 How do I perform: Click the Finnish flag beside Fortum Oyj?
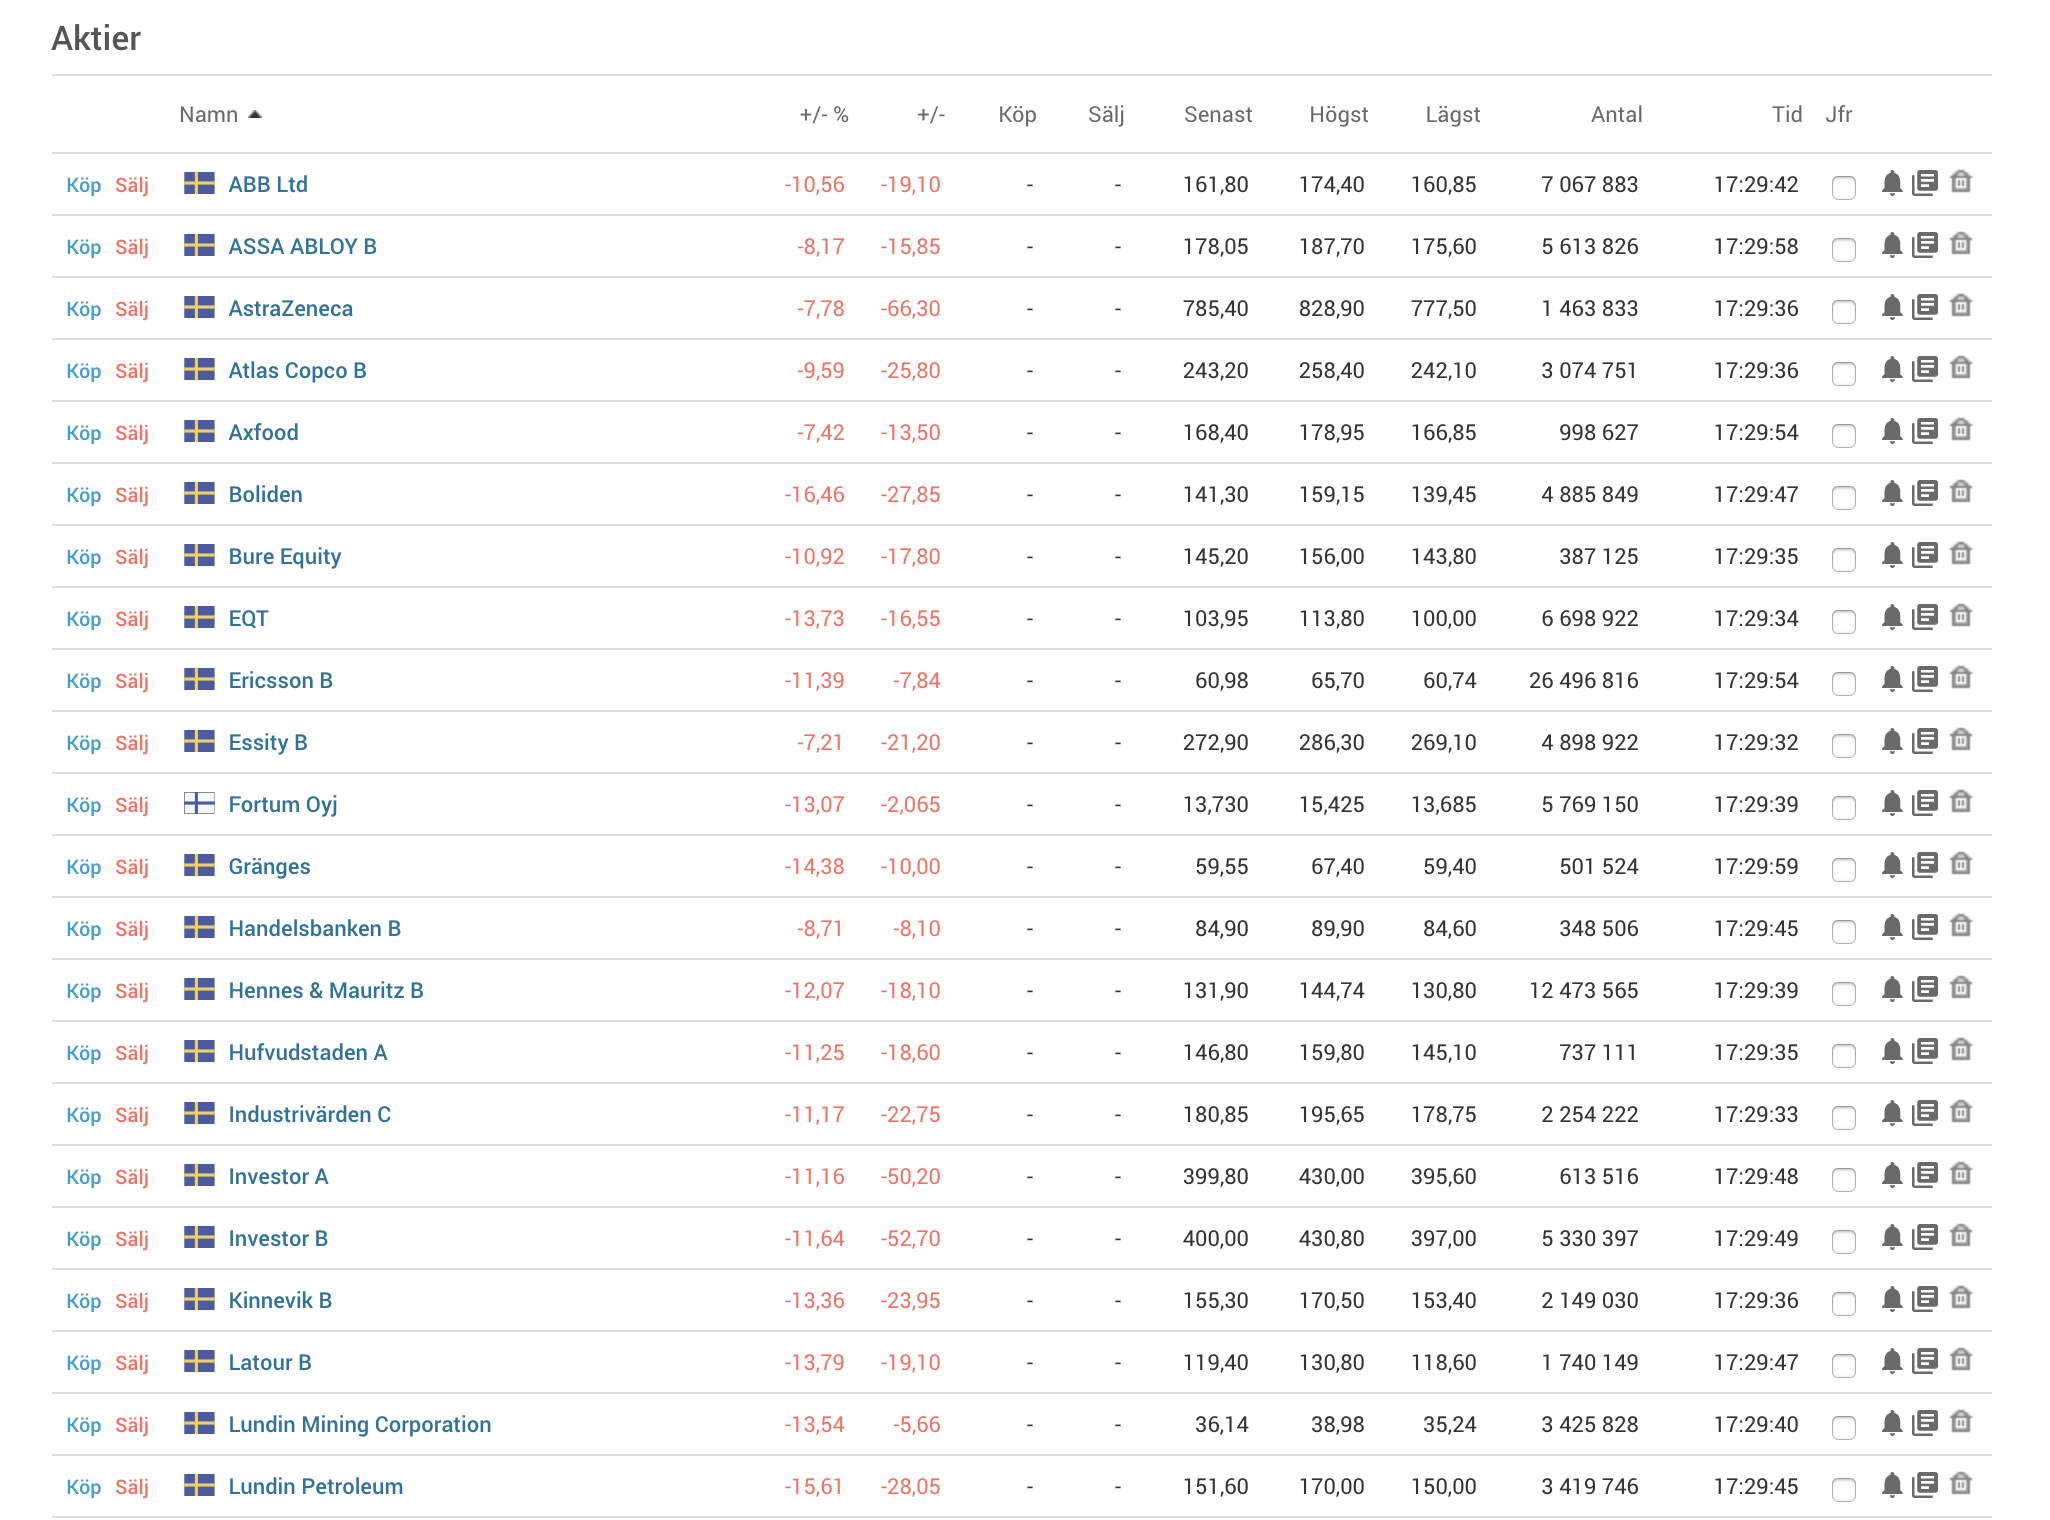pos(199,803)
